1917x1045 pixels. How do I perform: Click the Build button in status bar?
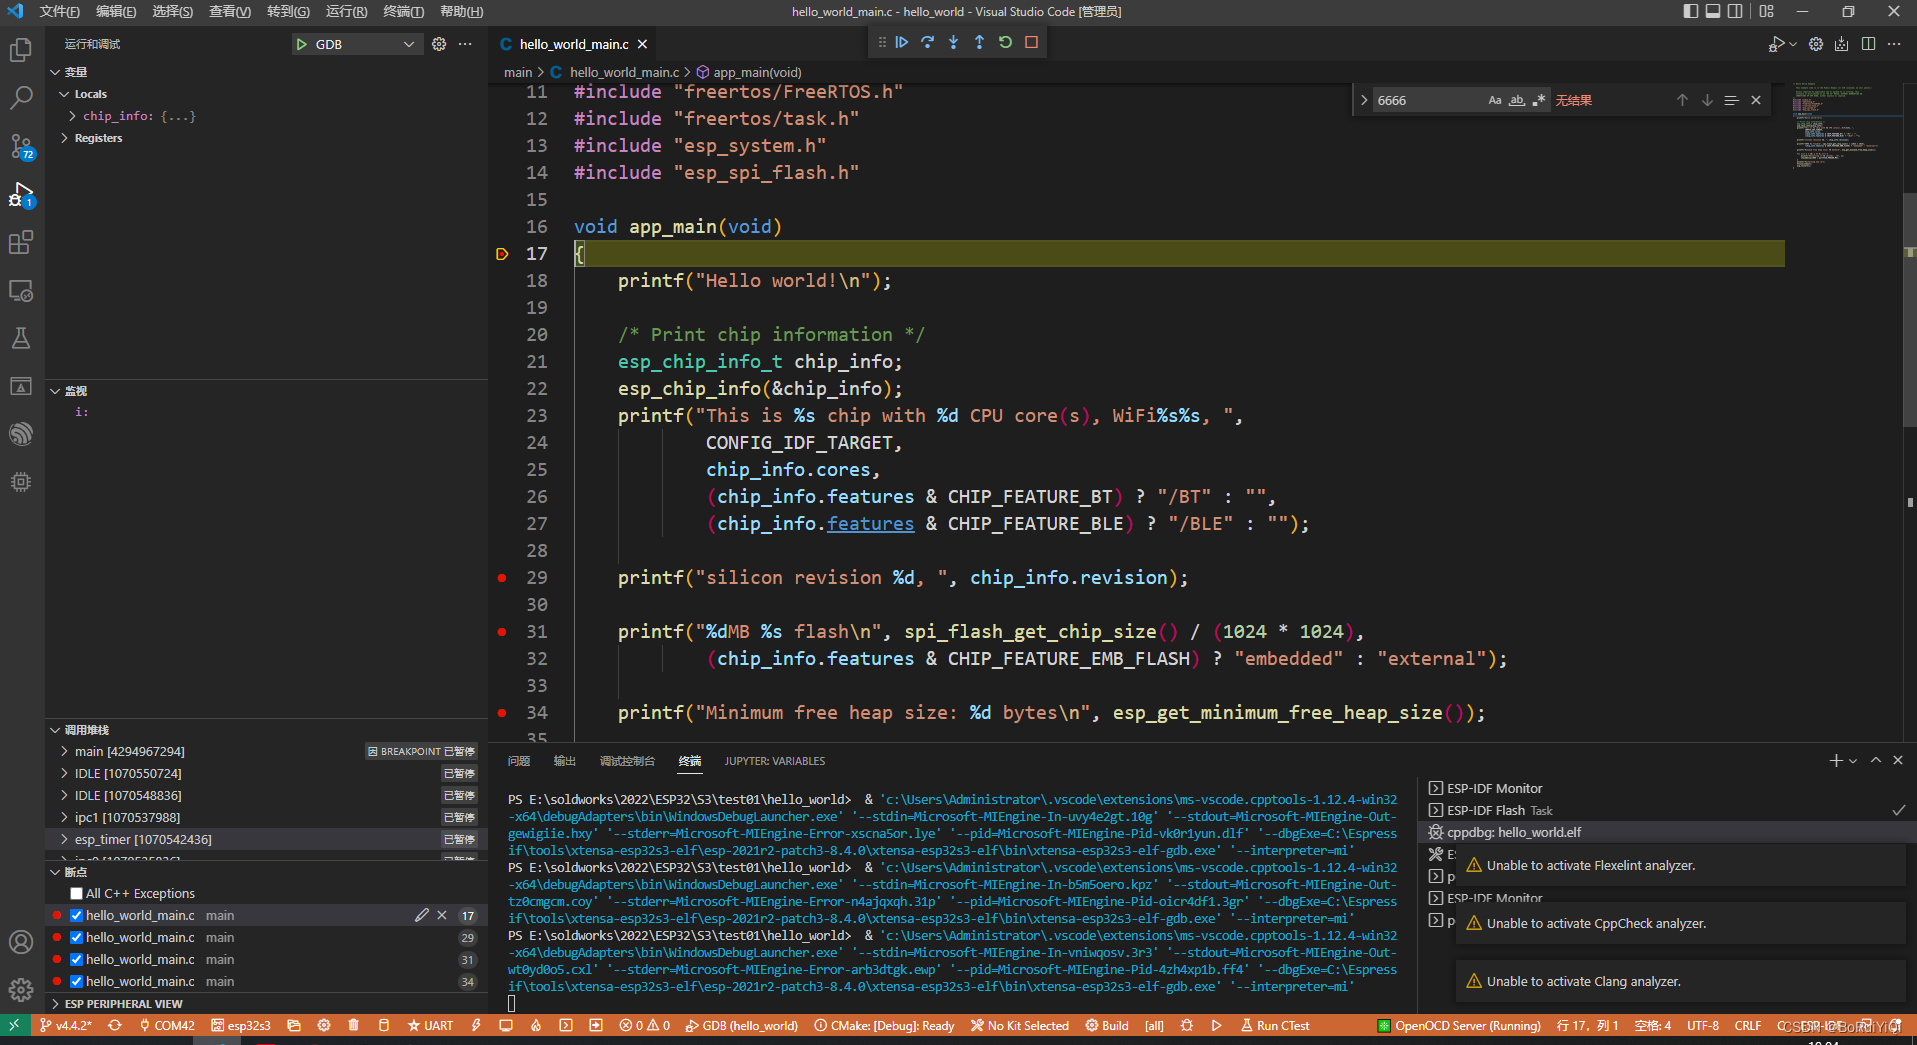[x=1107, y=1025]
